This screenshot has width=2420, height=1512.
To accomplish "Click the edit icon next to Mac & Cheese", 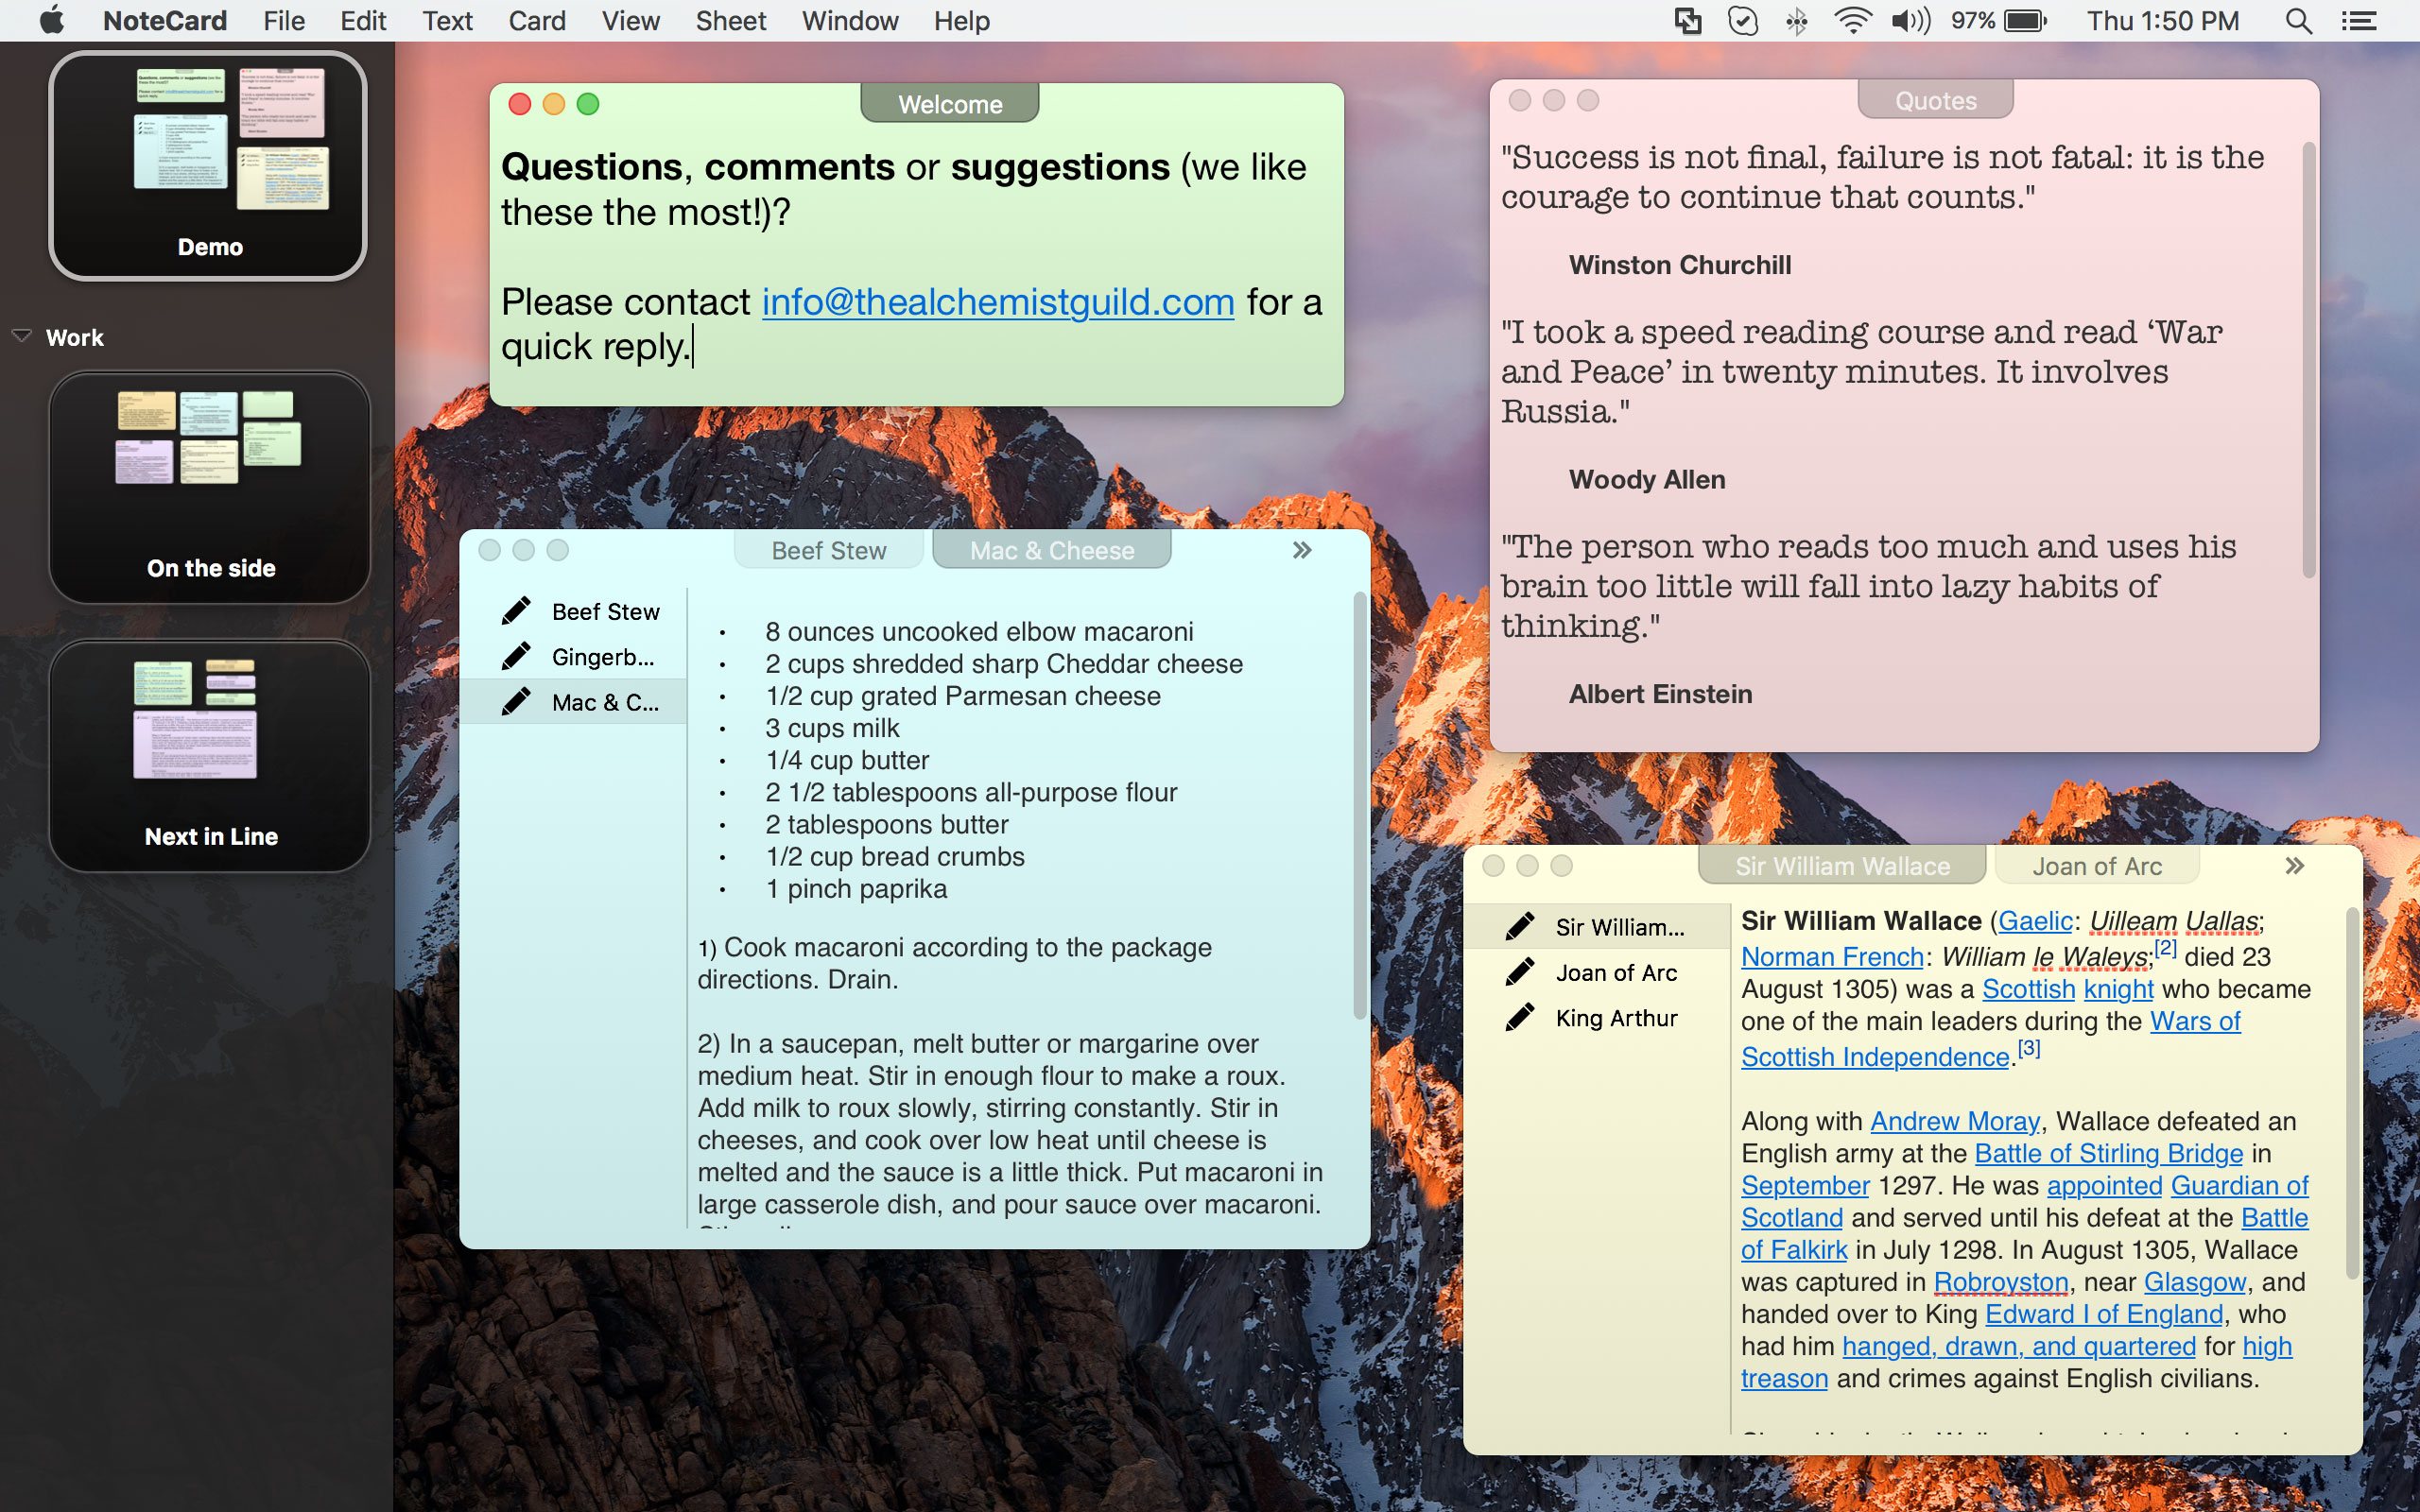I will click(x=514, y=702).
